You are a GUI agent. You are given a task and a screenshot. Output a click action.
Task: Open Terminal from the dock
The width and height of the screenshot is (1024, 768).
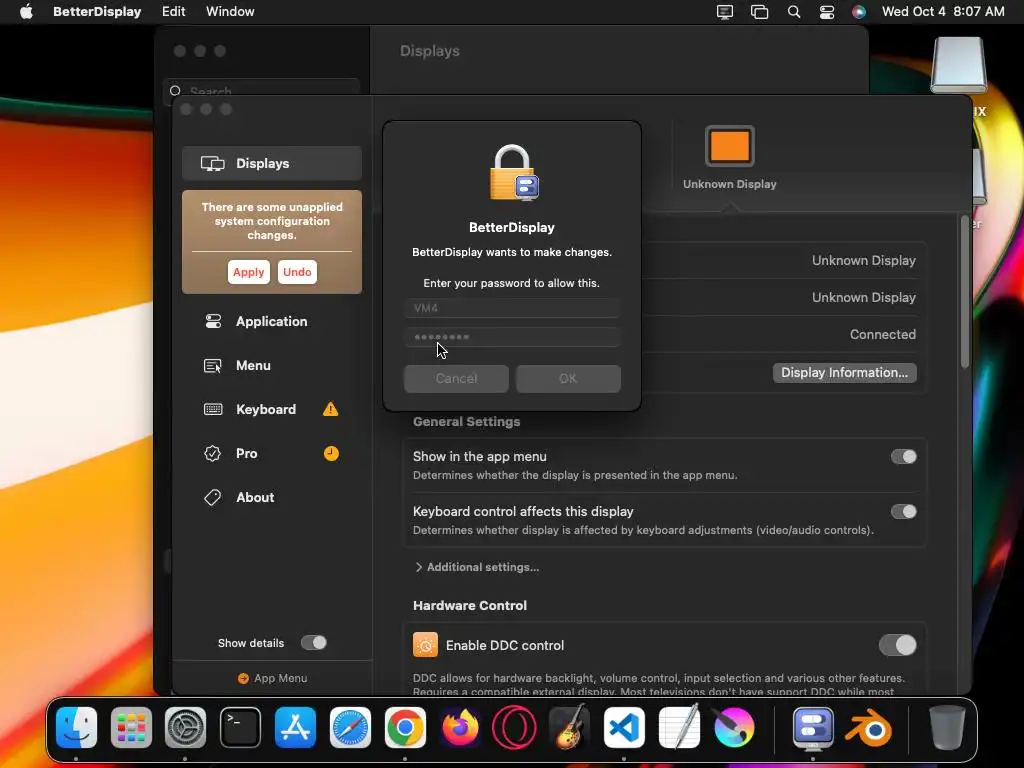240,727
